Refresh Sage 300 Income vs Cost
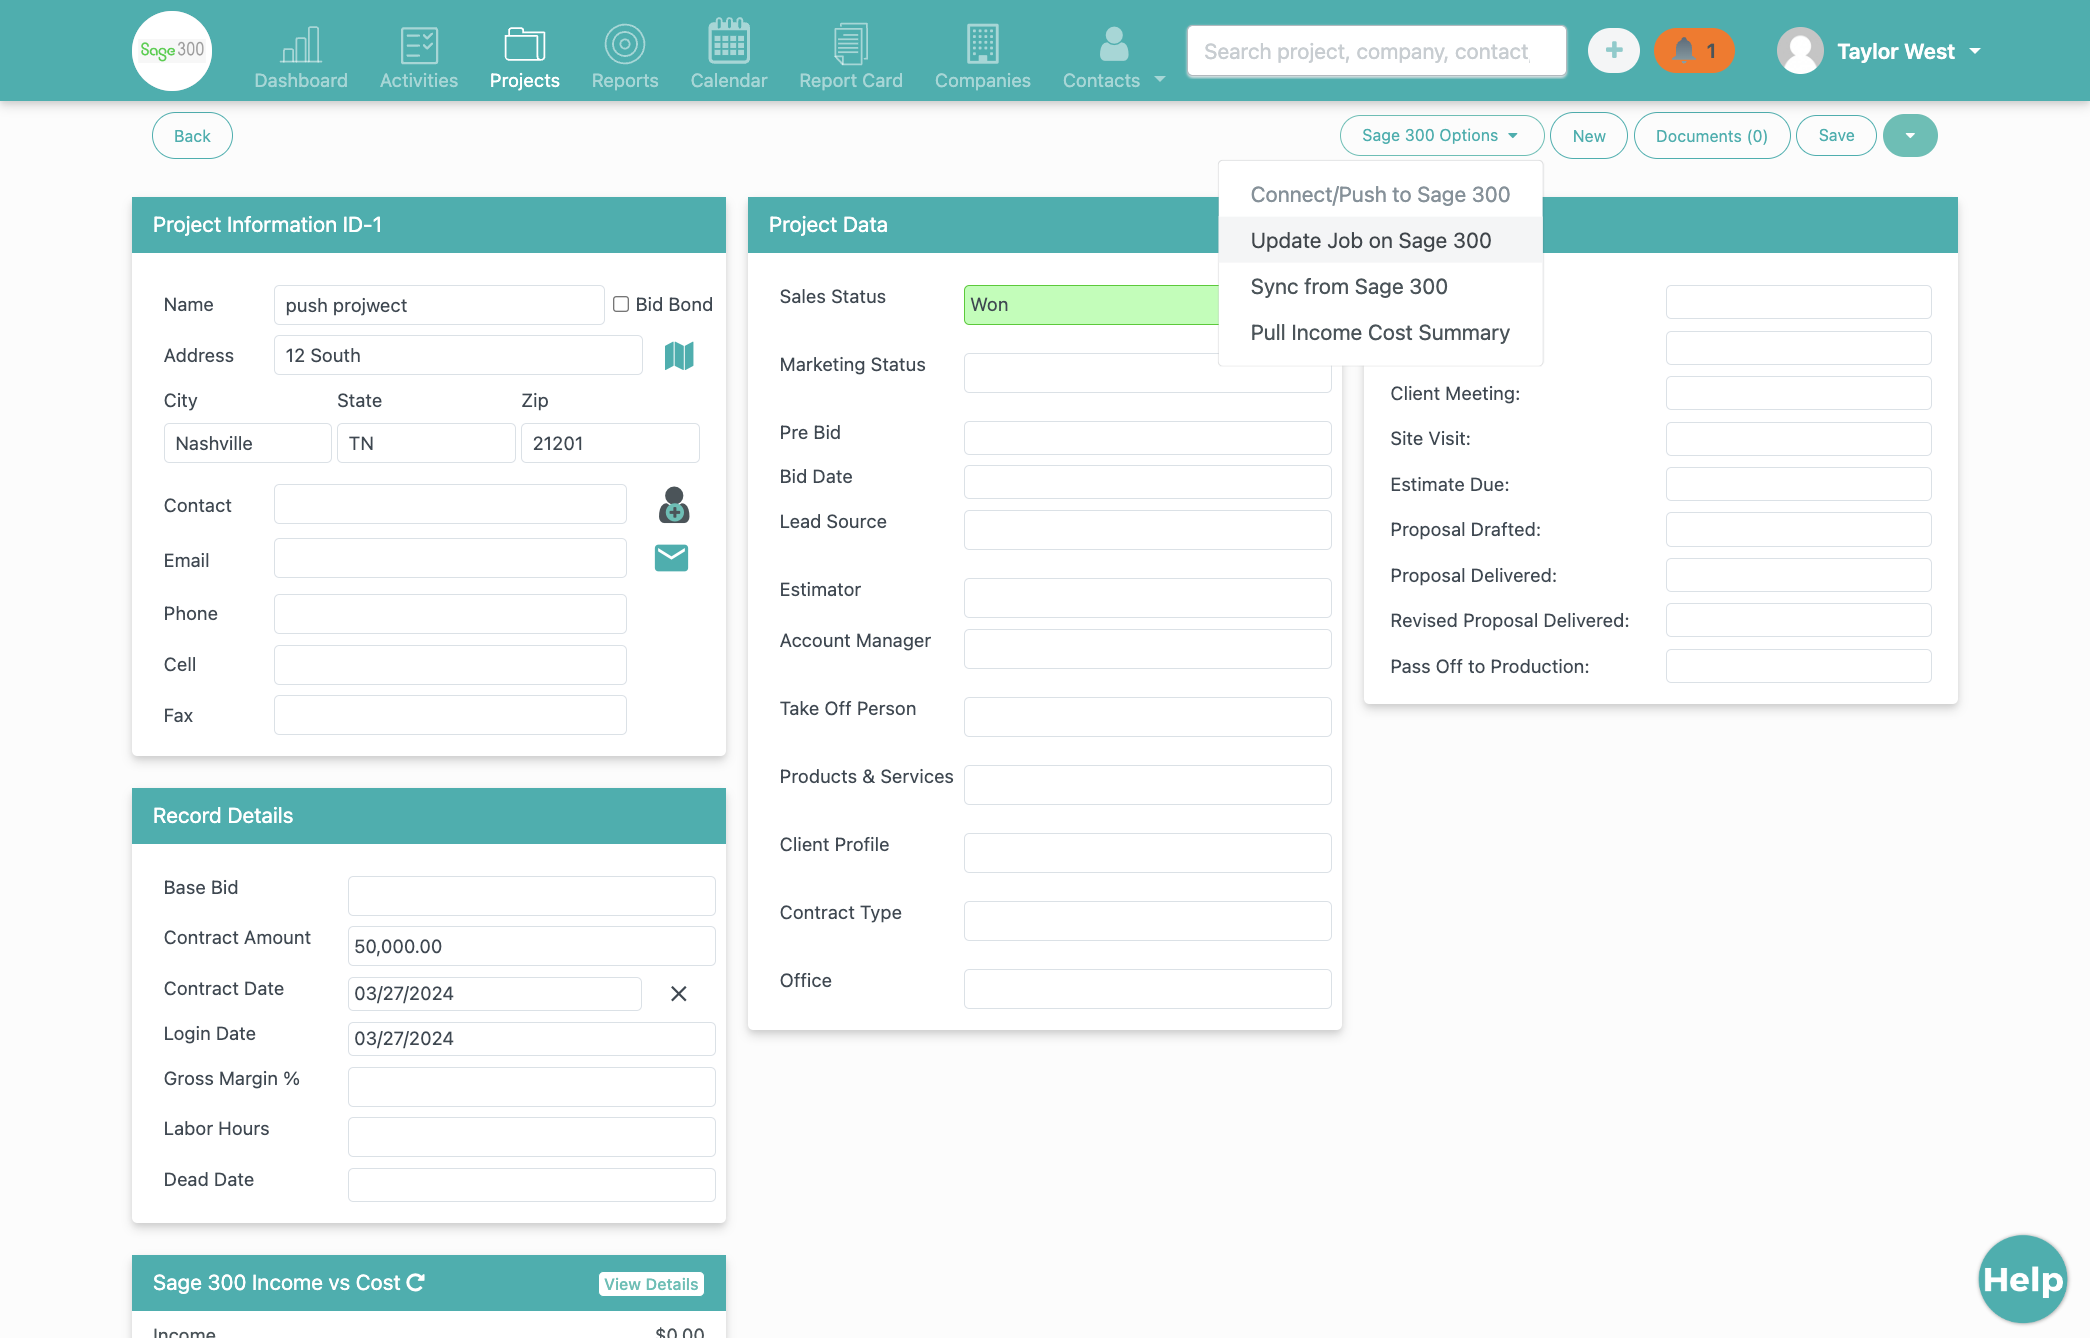2090x1338 pixels. click(416, 1282)
